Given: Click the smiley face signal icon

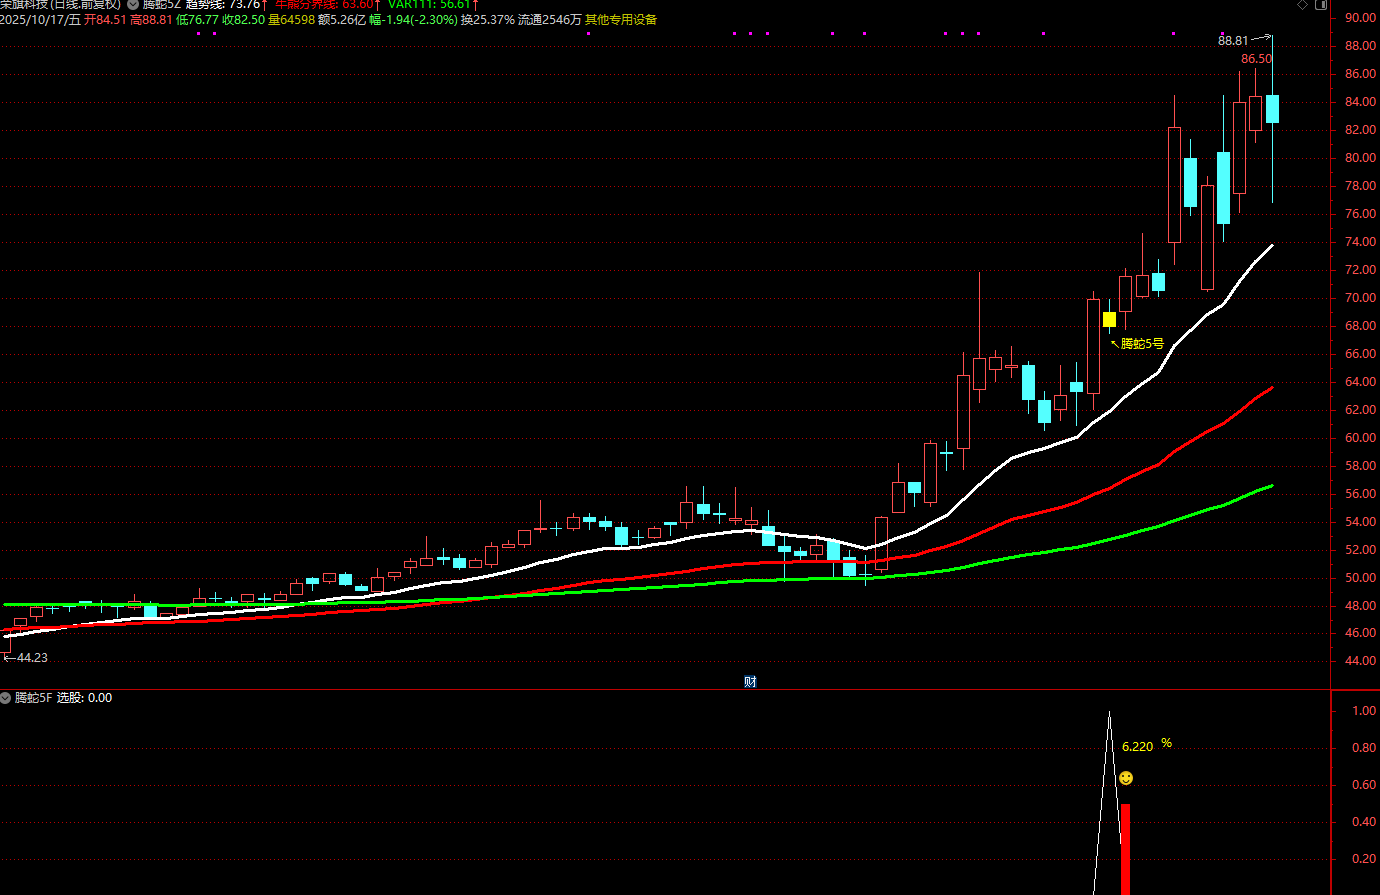Looking at the screenshot, I should (x=1126, y=778).
